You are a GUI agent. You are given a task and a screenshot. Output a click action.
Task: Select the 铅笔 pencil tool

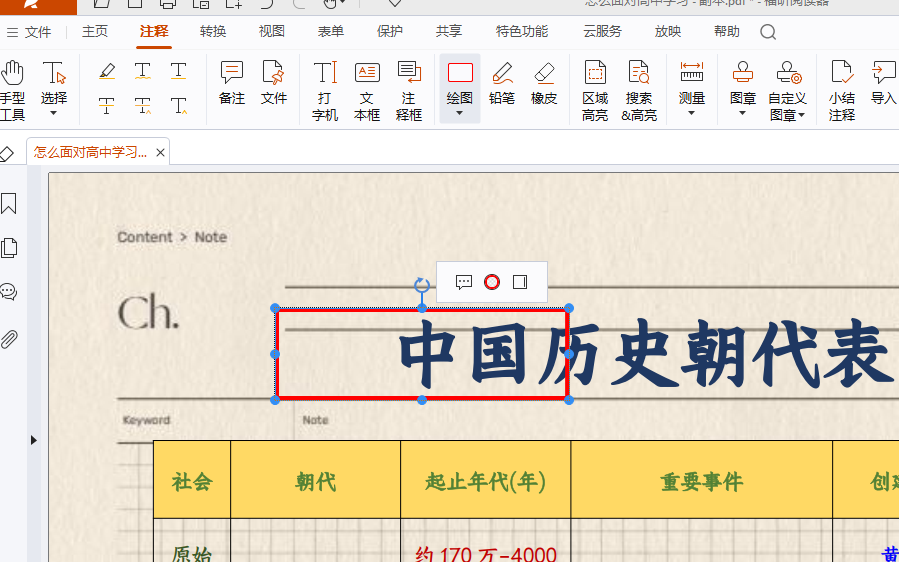pos(502,82)
